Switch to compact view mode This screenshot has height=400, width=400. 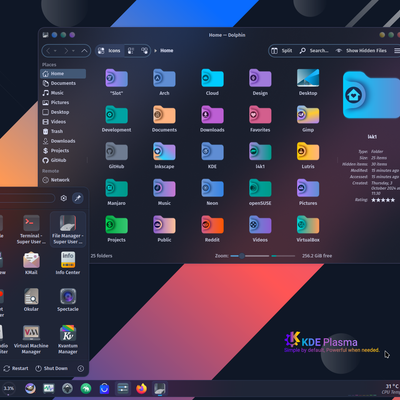131,51
